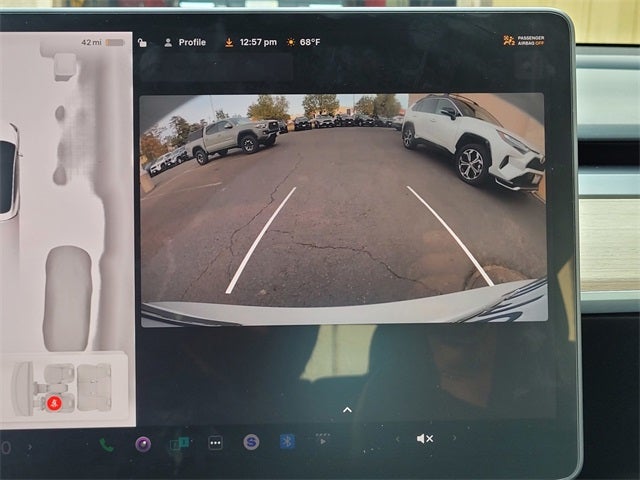Open the media player icon

[323, 440]
